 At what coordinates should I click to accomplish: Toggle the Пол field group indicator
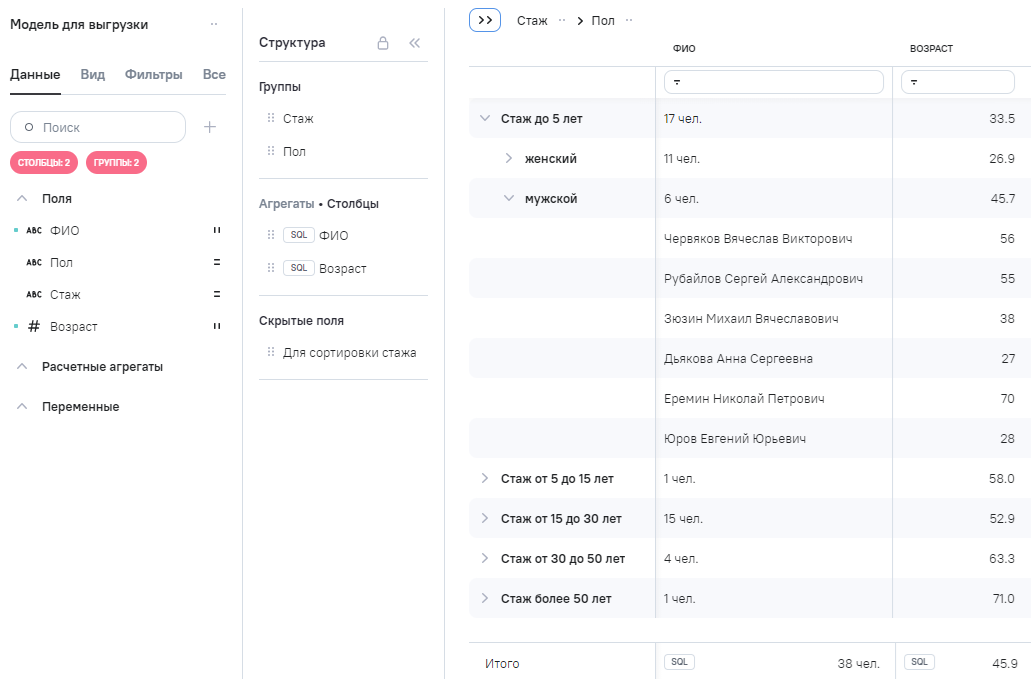point(216,263)
